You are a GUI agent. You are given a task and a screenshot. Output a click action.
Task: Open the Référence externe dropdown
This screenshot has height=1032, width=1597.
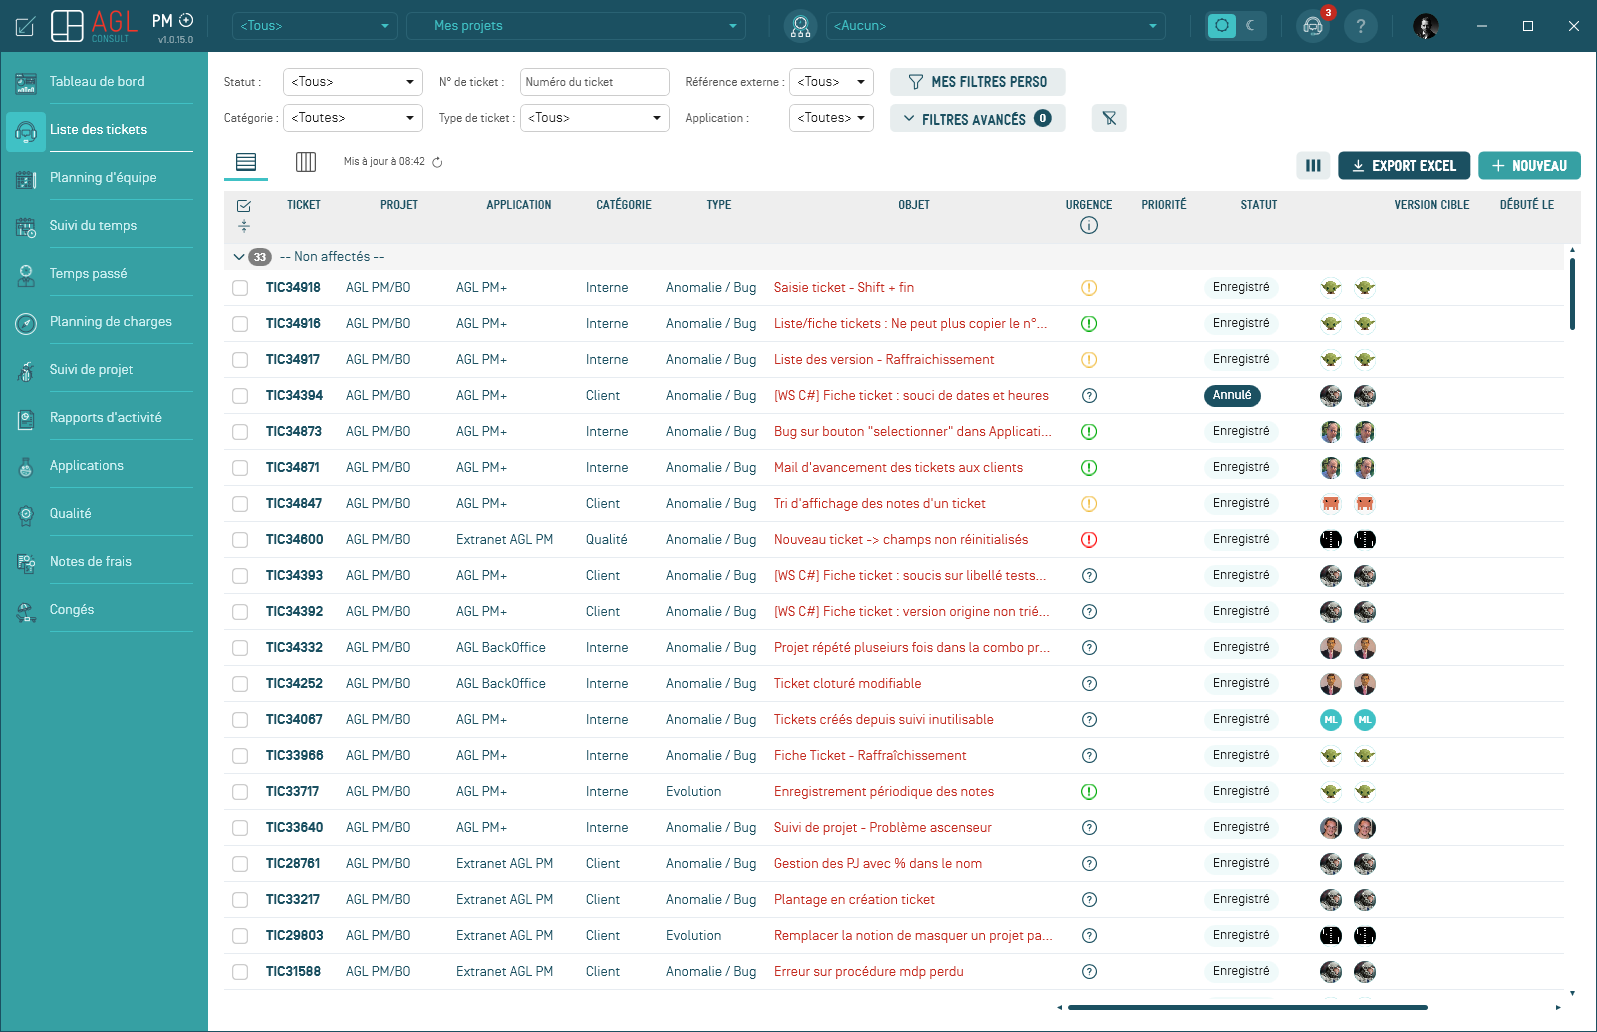click(x=832, y=82)
